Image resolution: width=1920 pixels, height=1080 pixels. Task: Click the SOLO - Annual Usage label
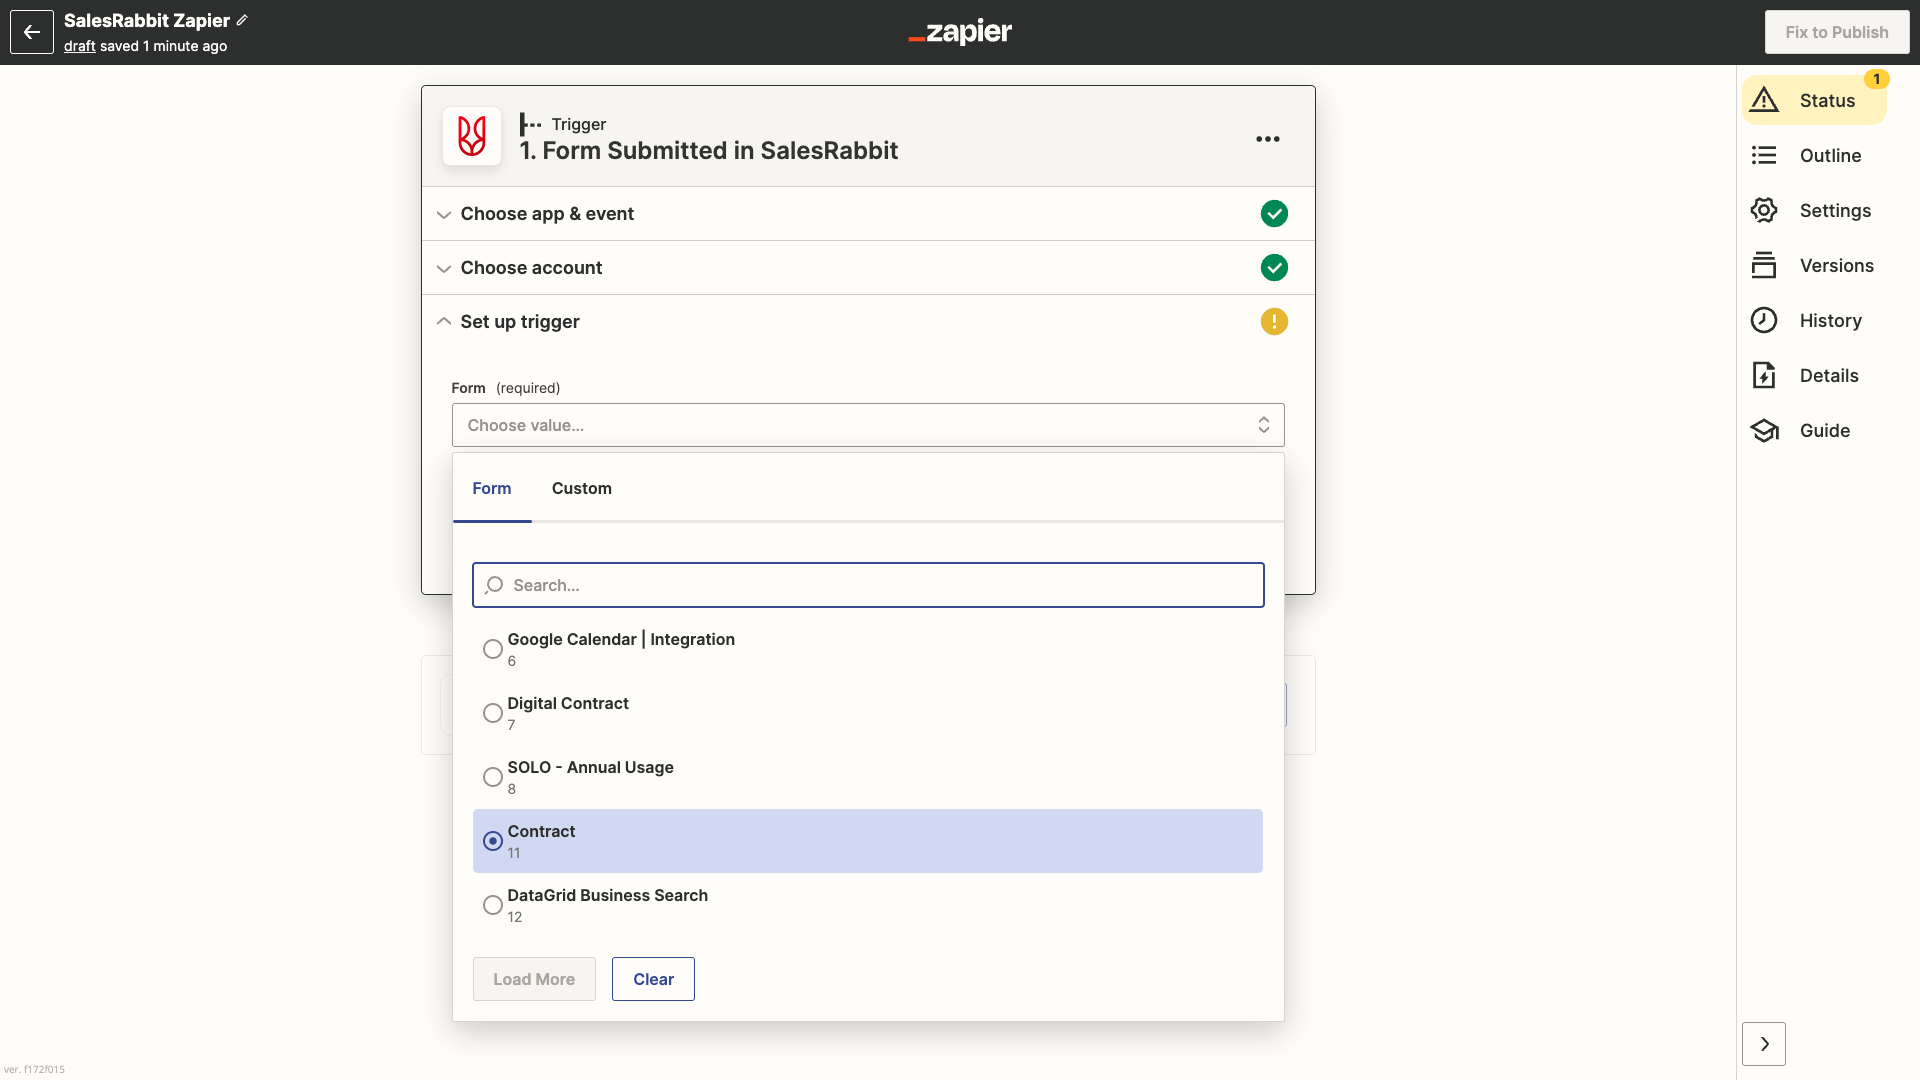(590, 767)
